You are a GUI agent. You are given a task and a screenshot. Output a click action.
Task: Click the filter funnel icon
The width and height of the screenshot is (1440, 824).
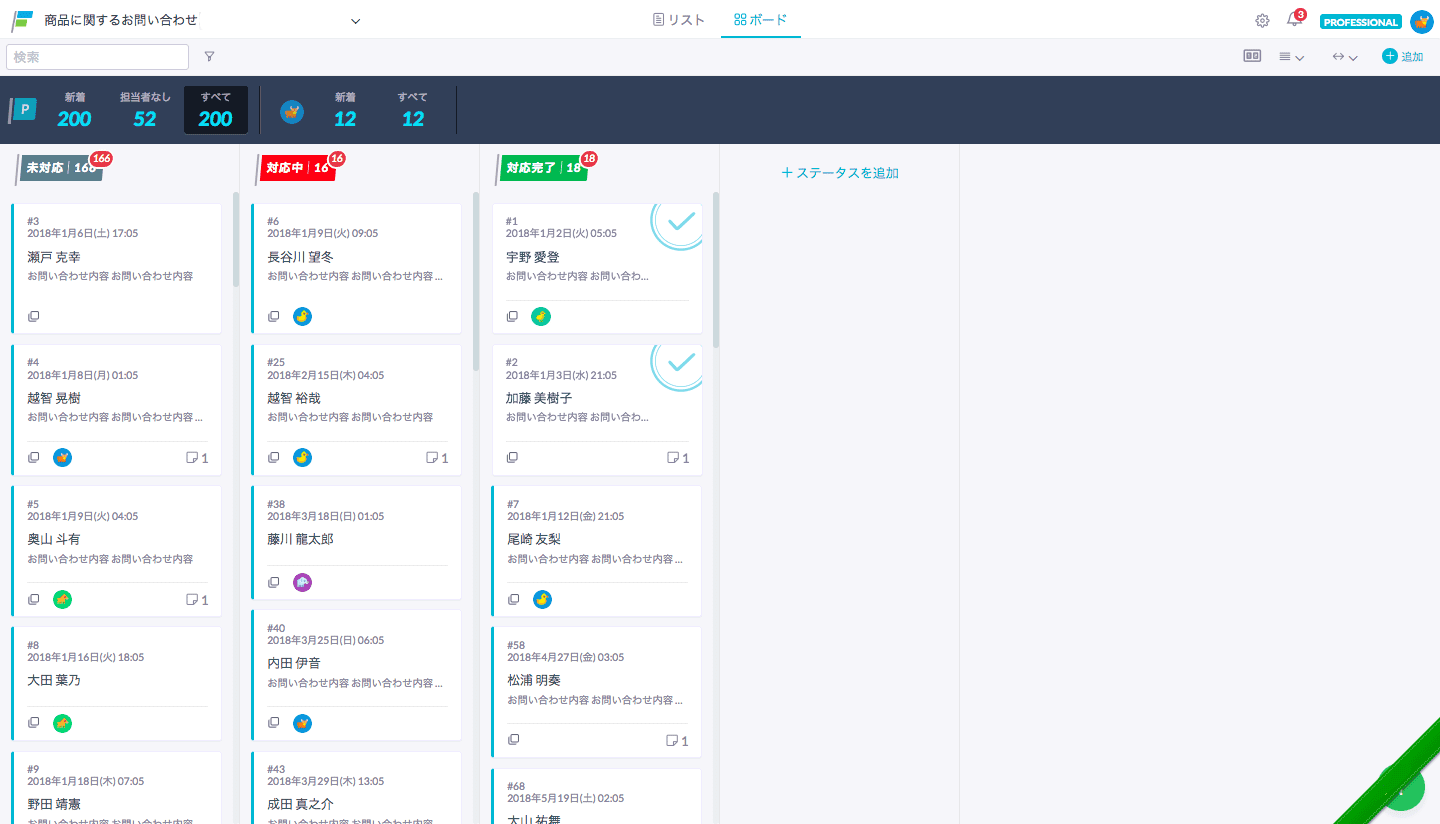[209, 57]
